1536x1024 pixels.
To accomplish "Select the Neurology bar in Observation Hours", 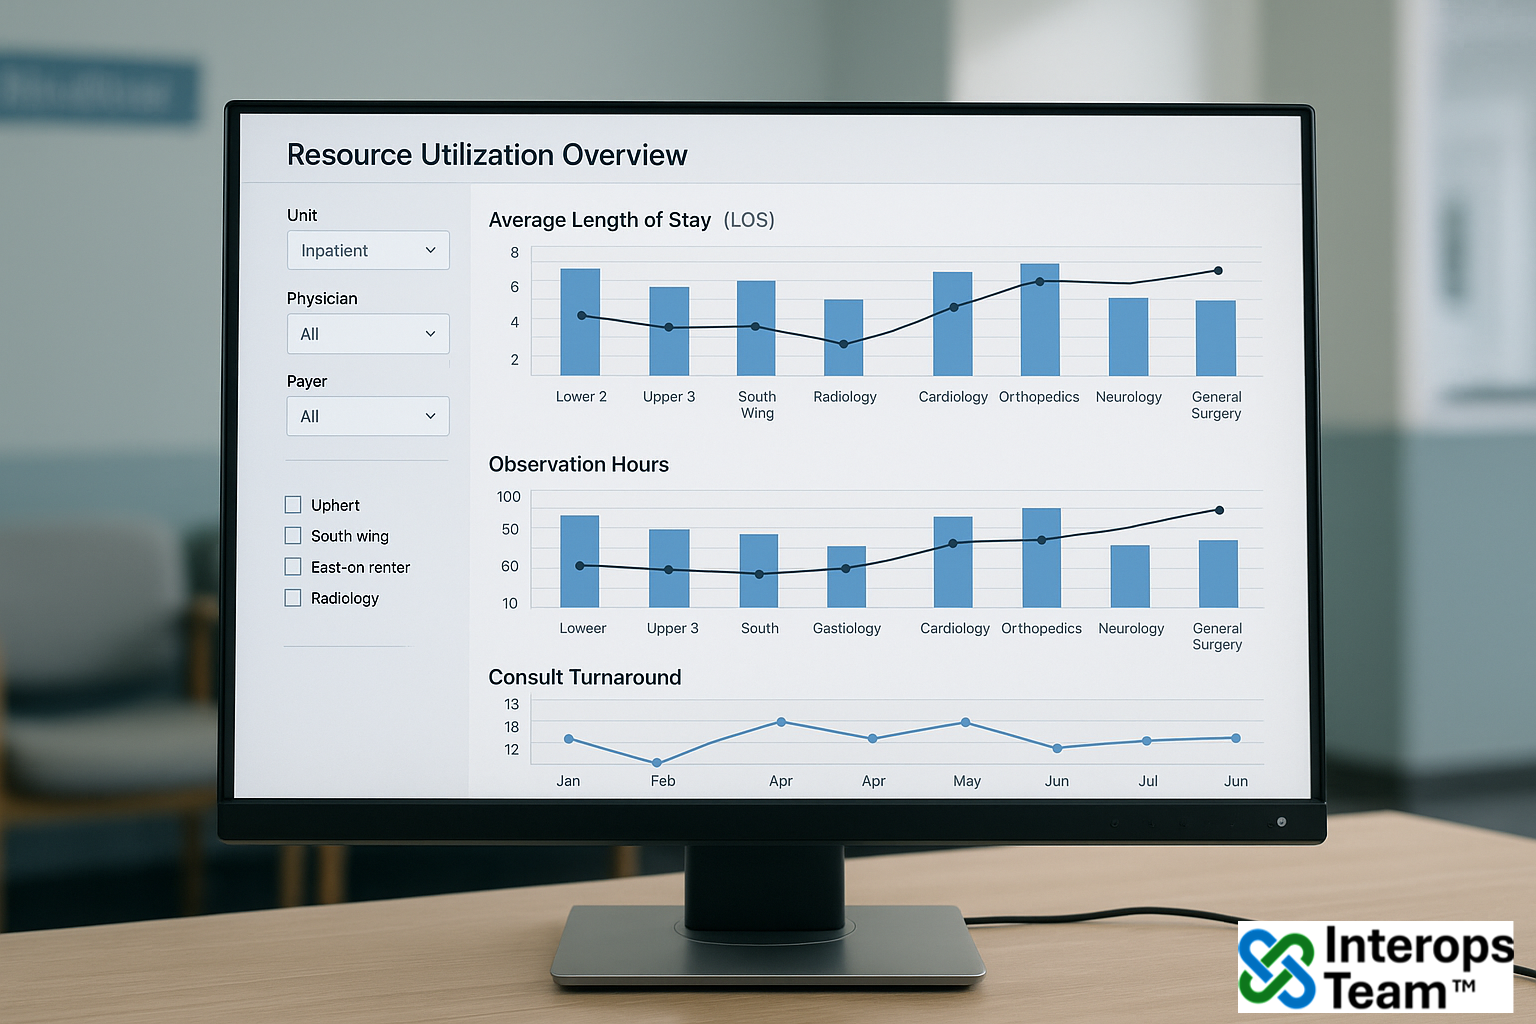I will tap(1130, 576).
